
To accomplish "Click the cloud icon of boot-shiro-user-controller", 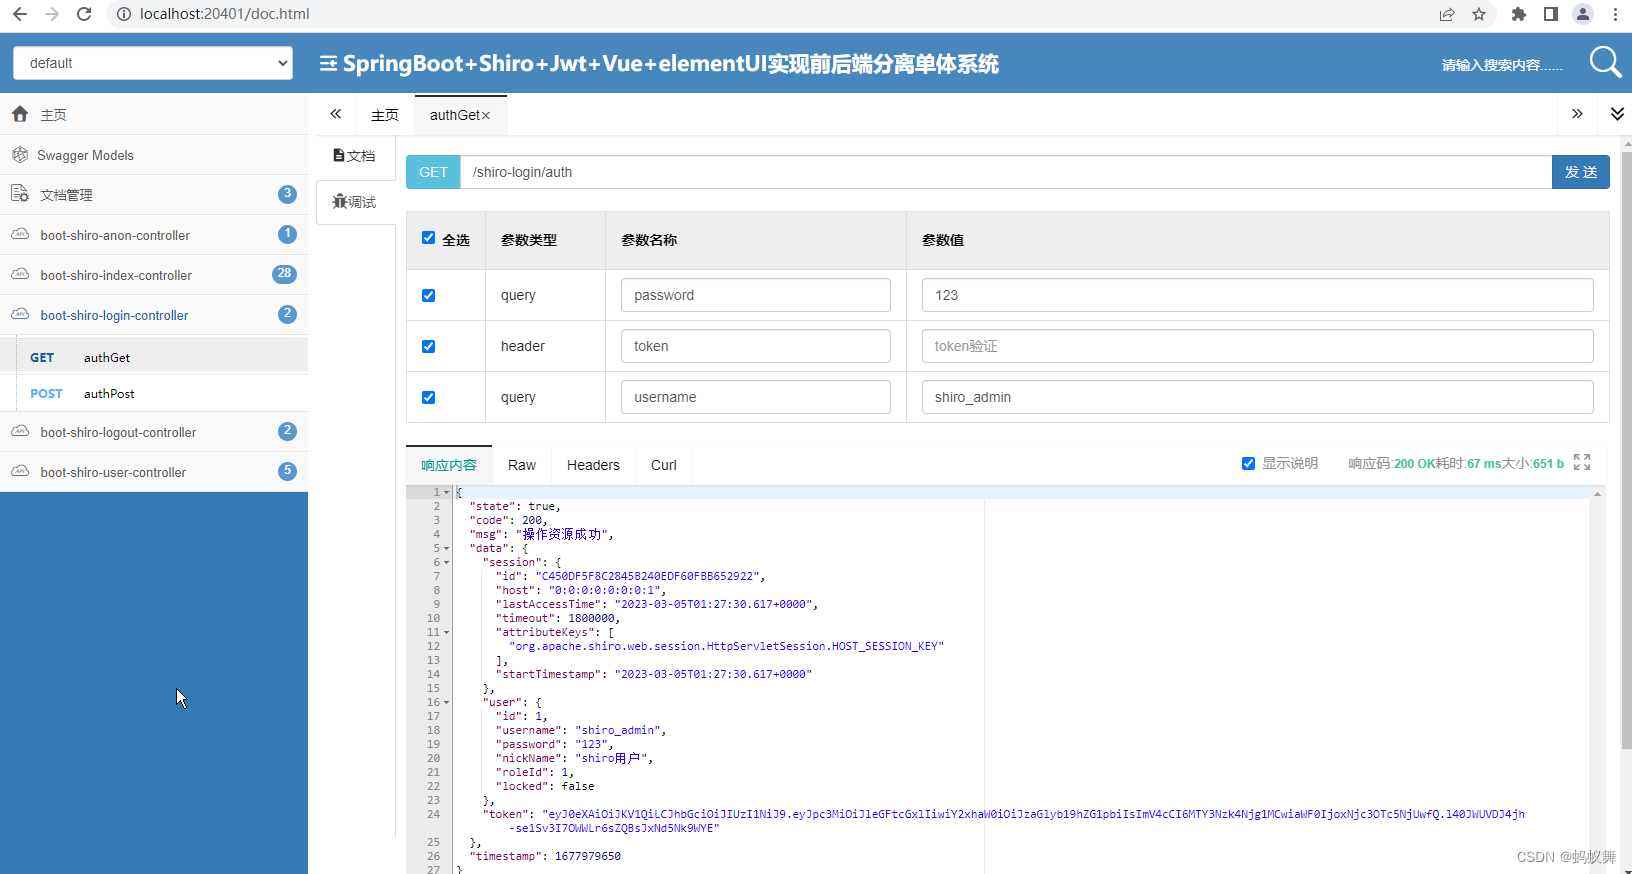I will pos(20,471).
